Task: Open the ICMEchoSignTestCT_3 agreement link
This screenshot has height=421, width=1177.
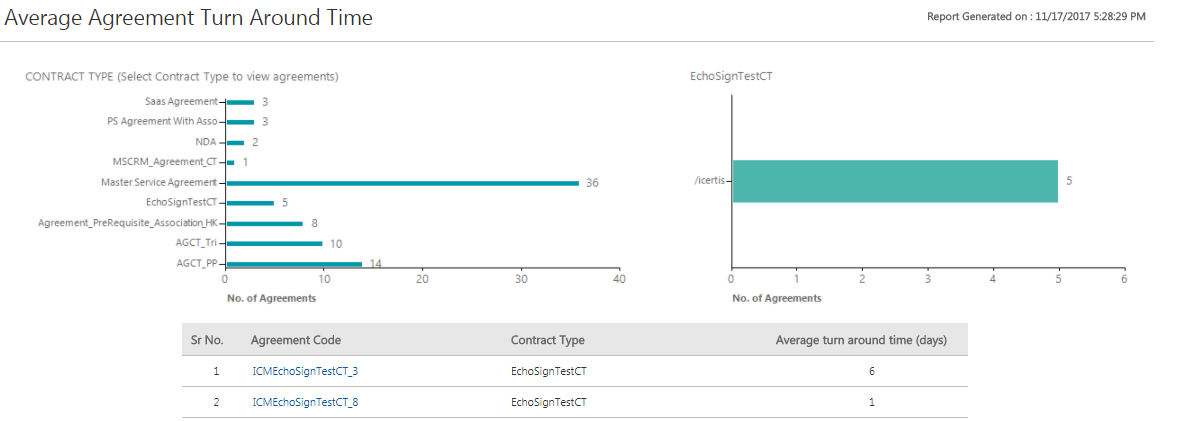Action: point(305,371)
